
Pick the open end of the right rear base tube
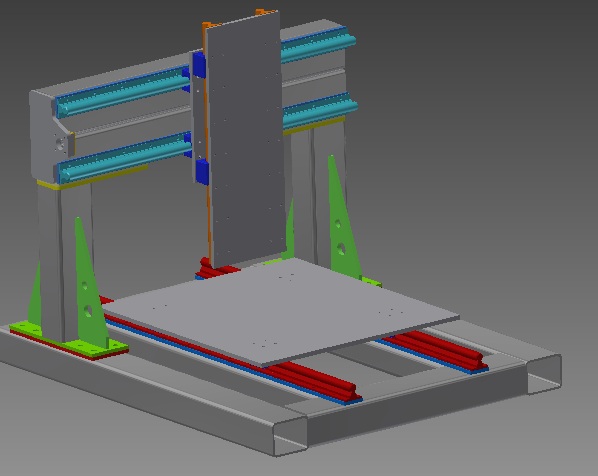(x=545, y=374)
